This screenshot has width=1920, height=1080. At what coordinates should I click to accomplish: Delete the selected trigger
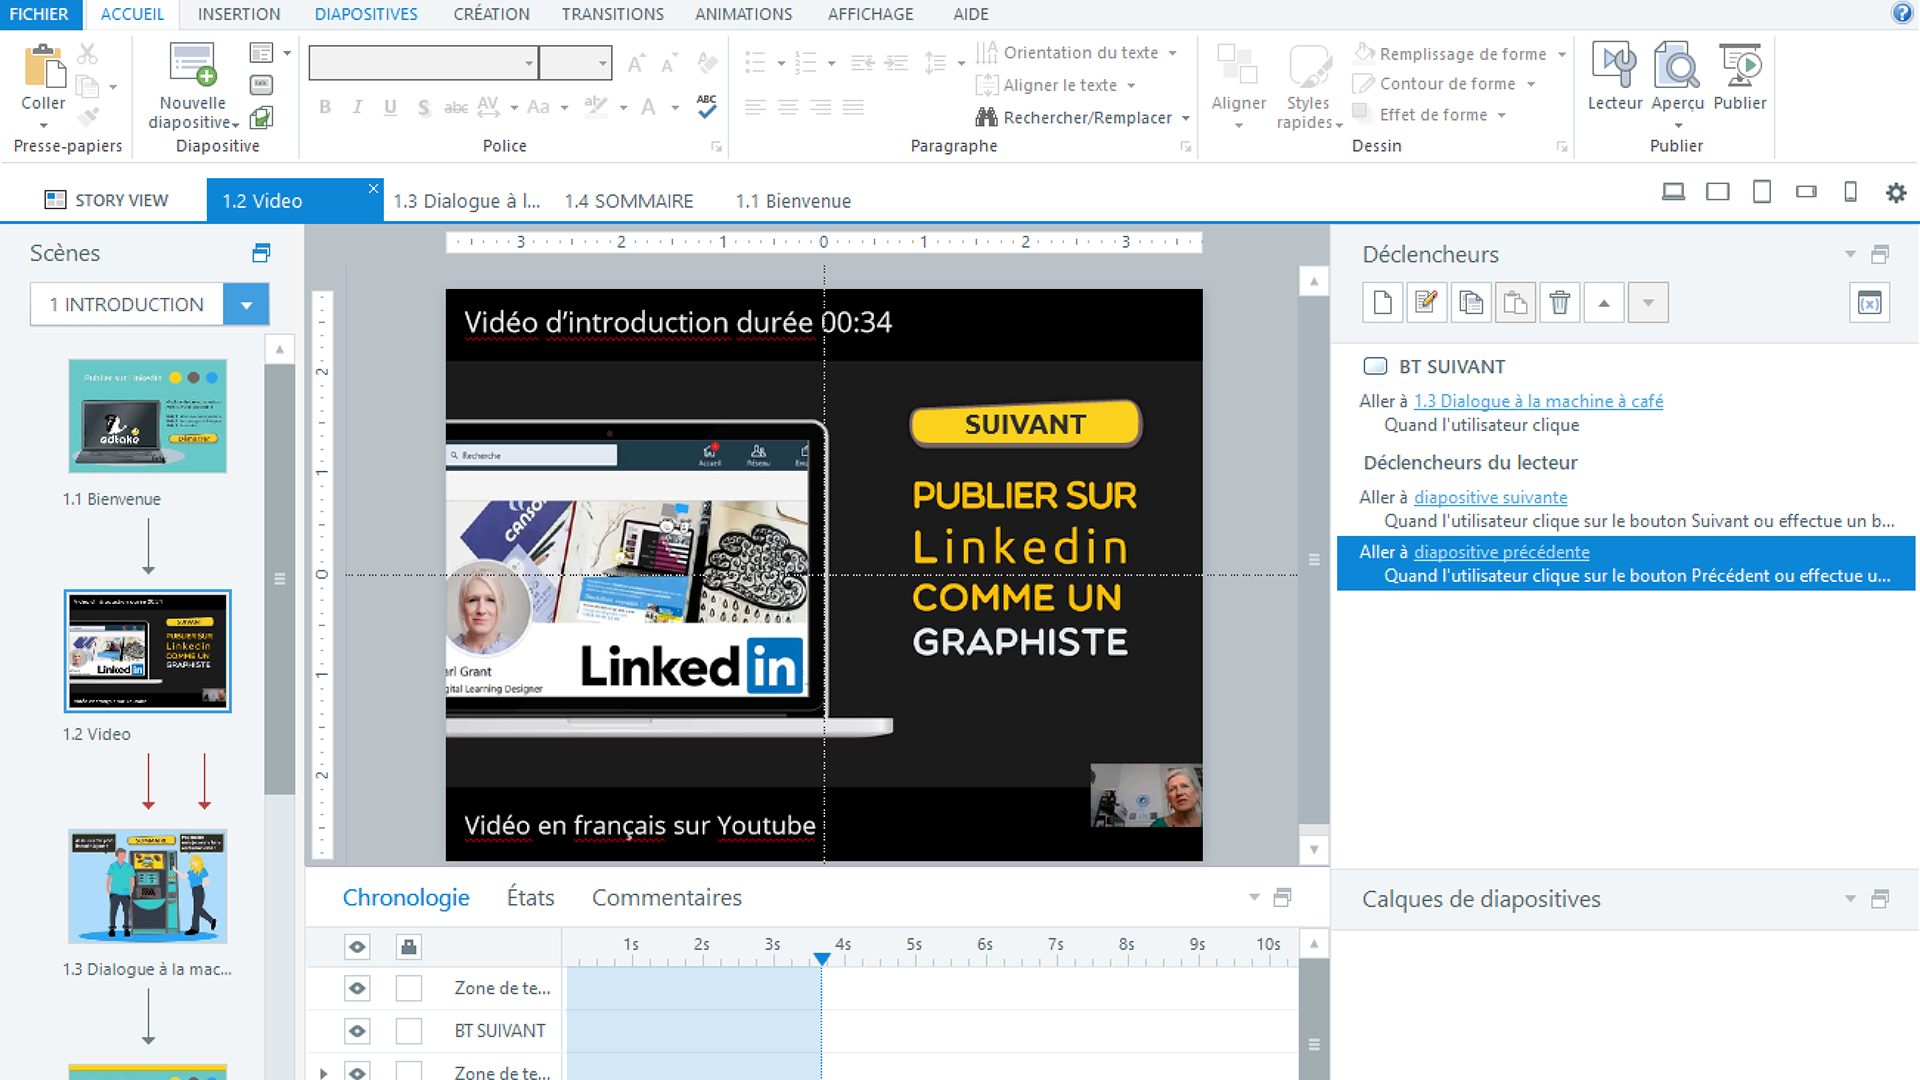click(x=1559, y=303)
